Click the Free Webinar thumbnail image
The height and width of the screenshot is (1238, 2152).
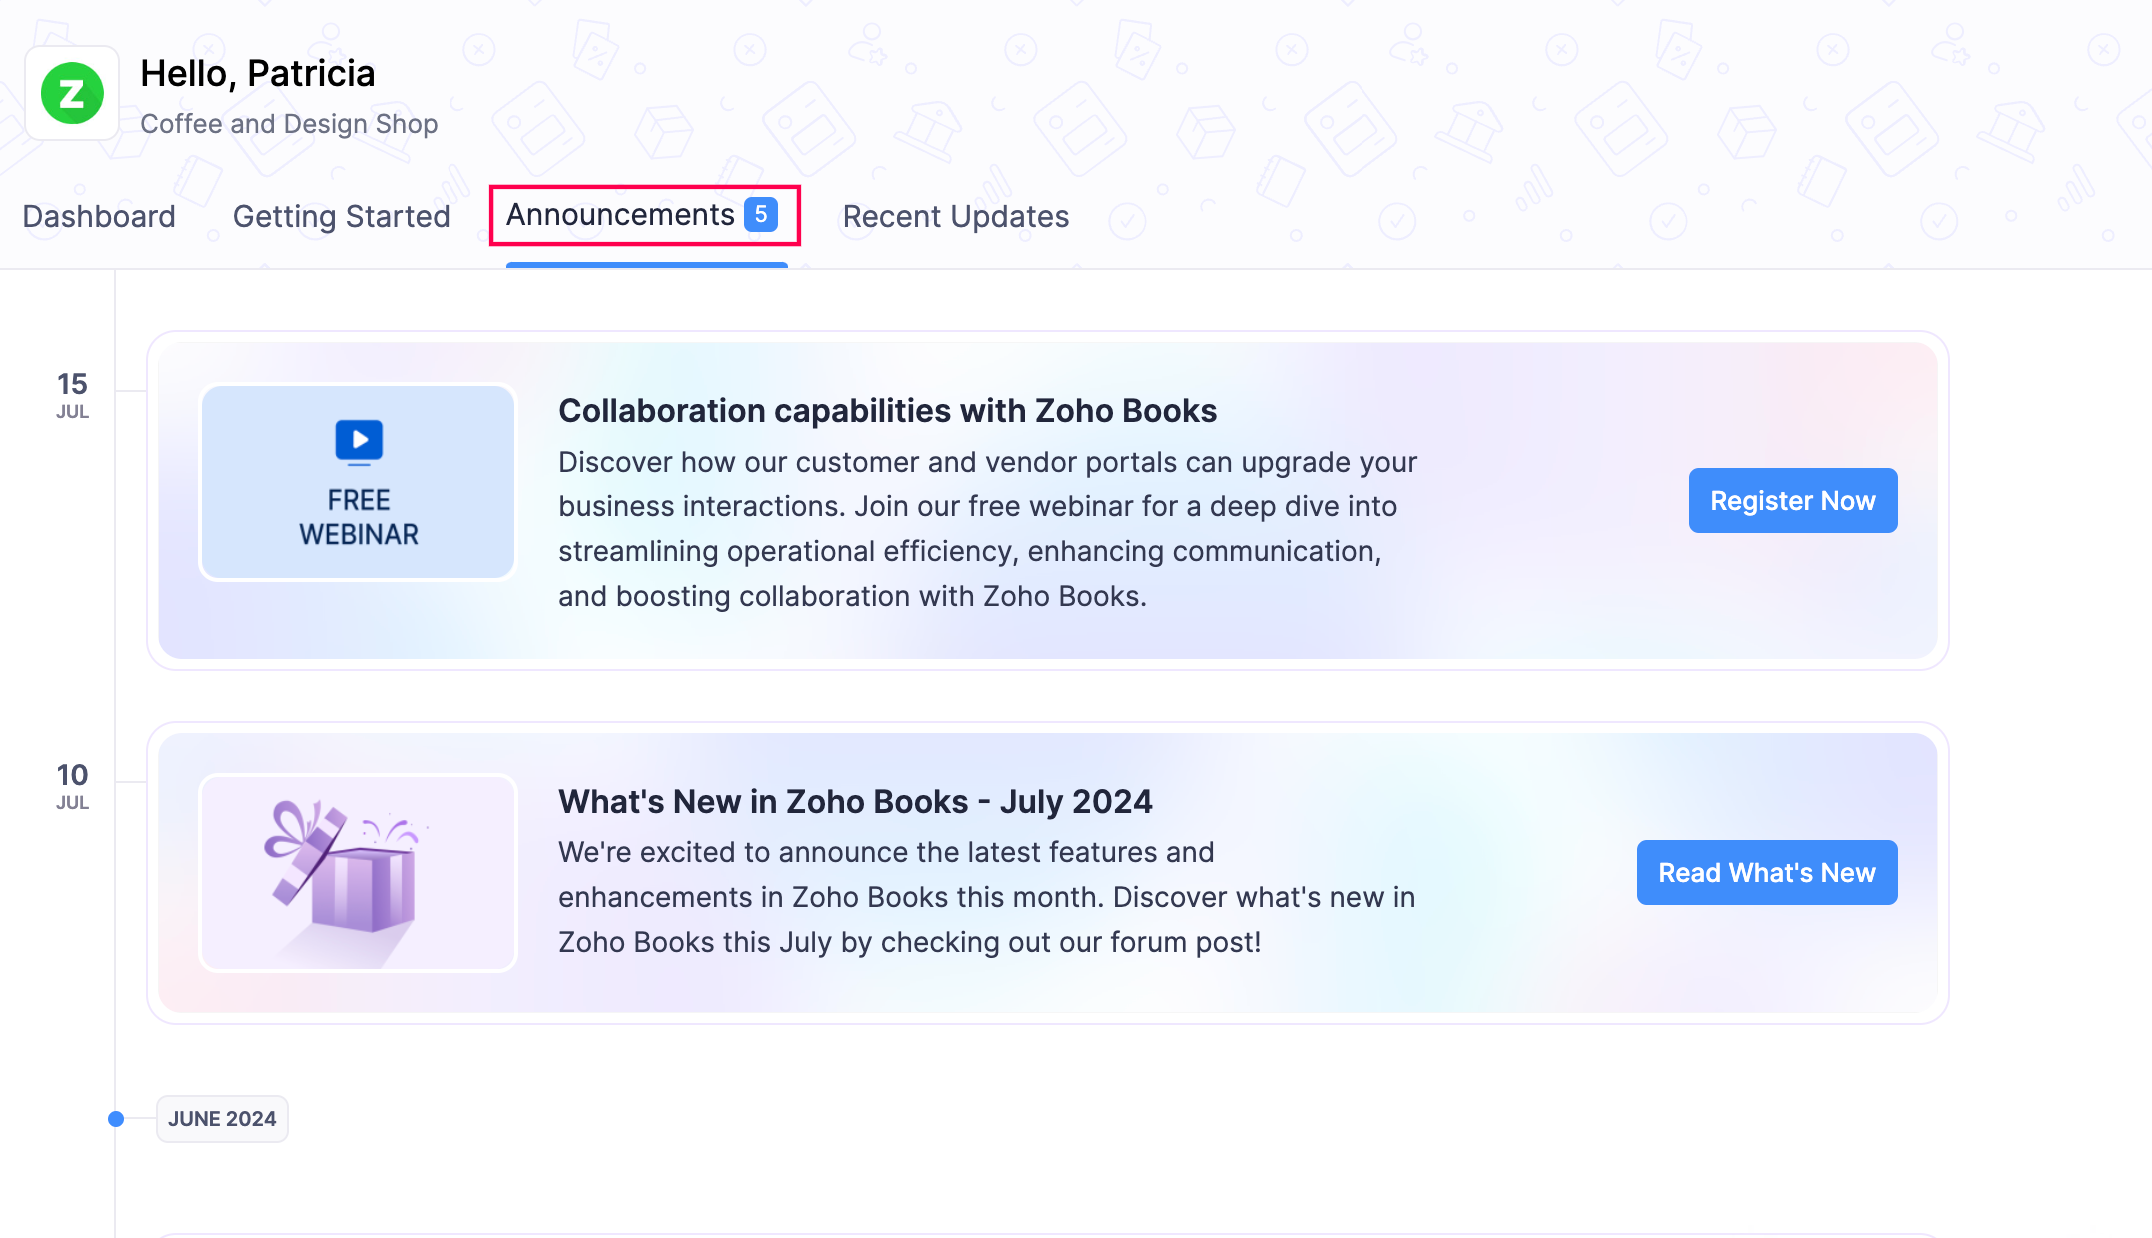357,482
